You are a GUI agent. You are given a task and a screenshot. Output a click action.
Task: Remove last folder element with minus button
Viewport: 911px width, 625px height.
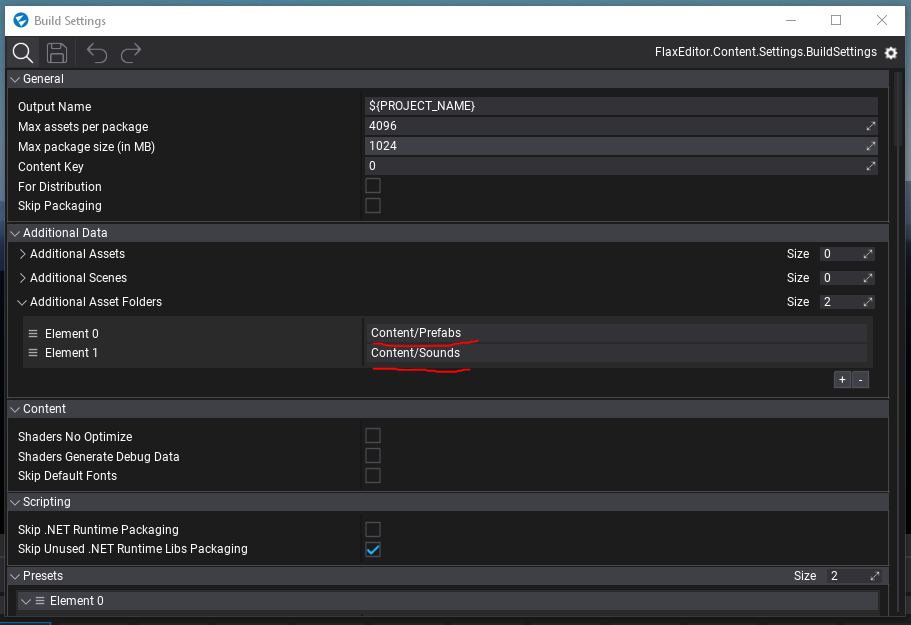(x=860, y=380)
